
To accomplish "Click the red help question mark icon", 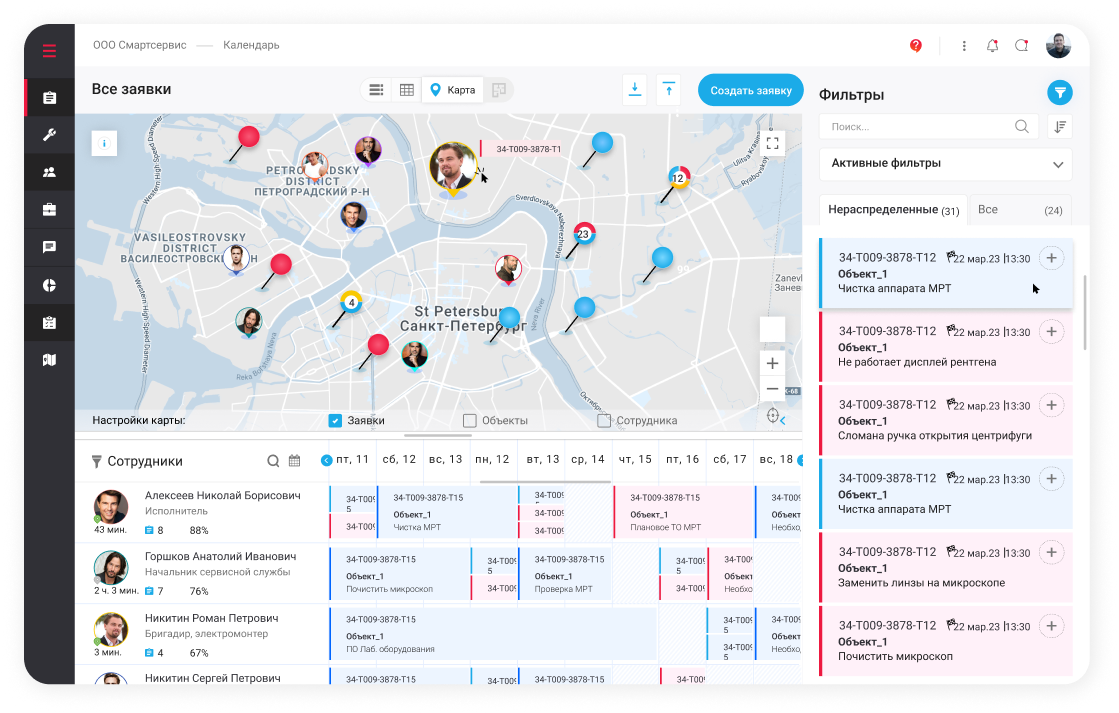I will 916,46.
